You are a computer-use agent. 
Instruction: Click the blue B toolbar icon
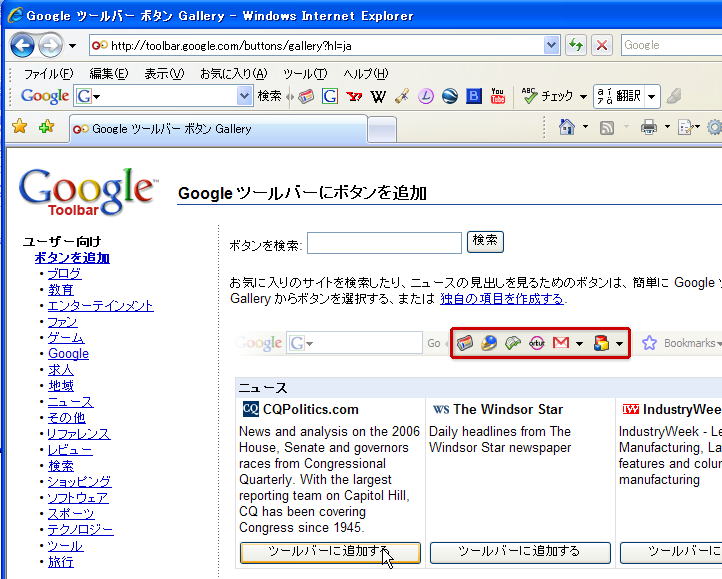pyautogui.click(x=474, y=96)
